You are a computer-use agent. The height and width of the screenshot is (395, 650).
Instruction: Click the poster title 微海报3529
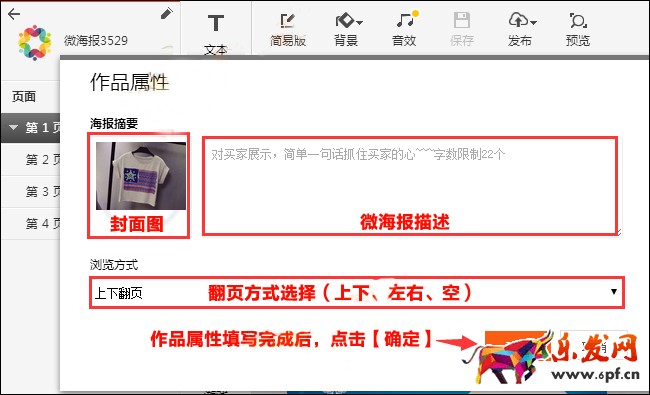pos(96,41)
